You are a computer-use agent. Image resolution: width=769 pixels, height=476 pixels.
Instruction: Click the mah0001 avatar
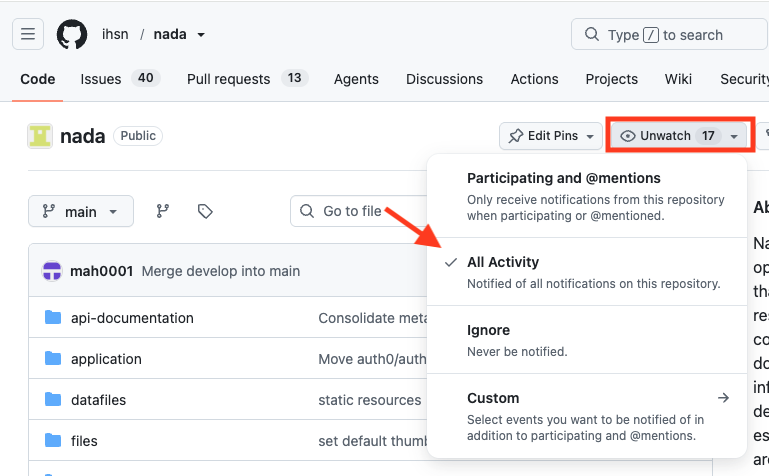52,271
